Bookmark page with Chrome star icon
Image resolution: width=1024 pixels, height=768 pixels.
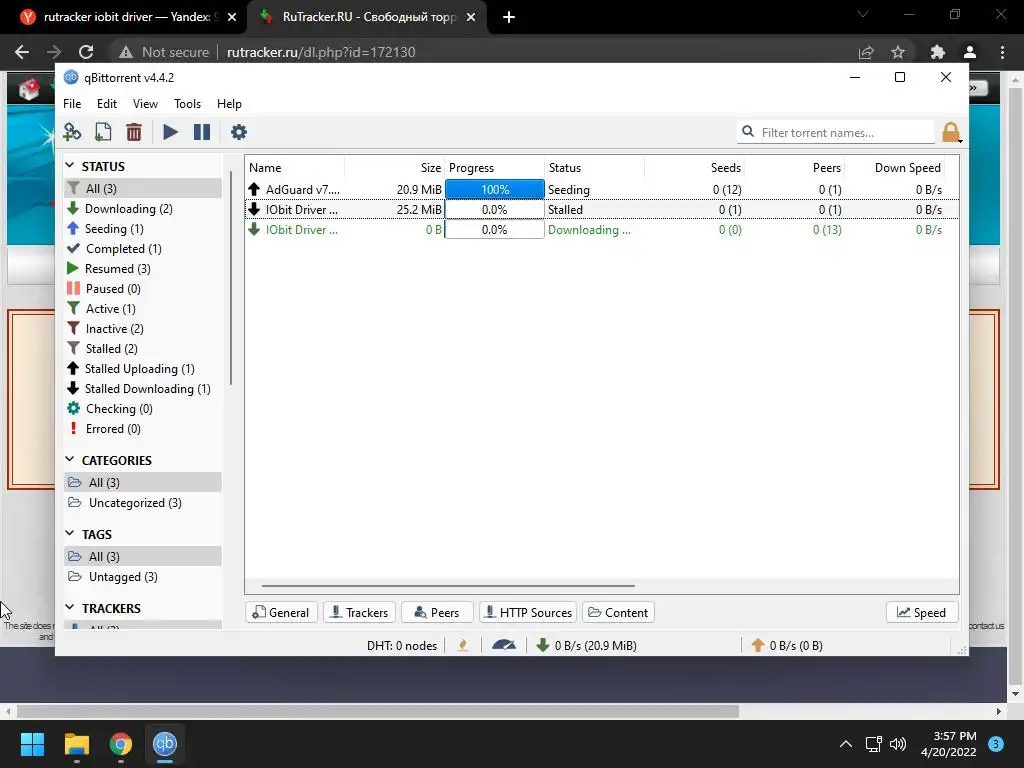[898, 52]
